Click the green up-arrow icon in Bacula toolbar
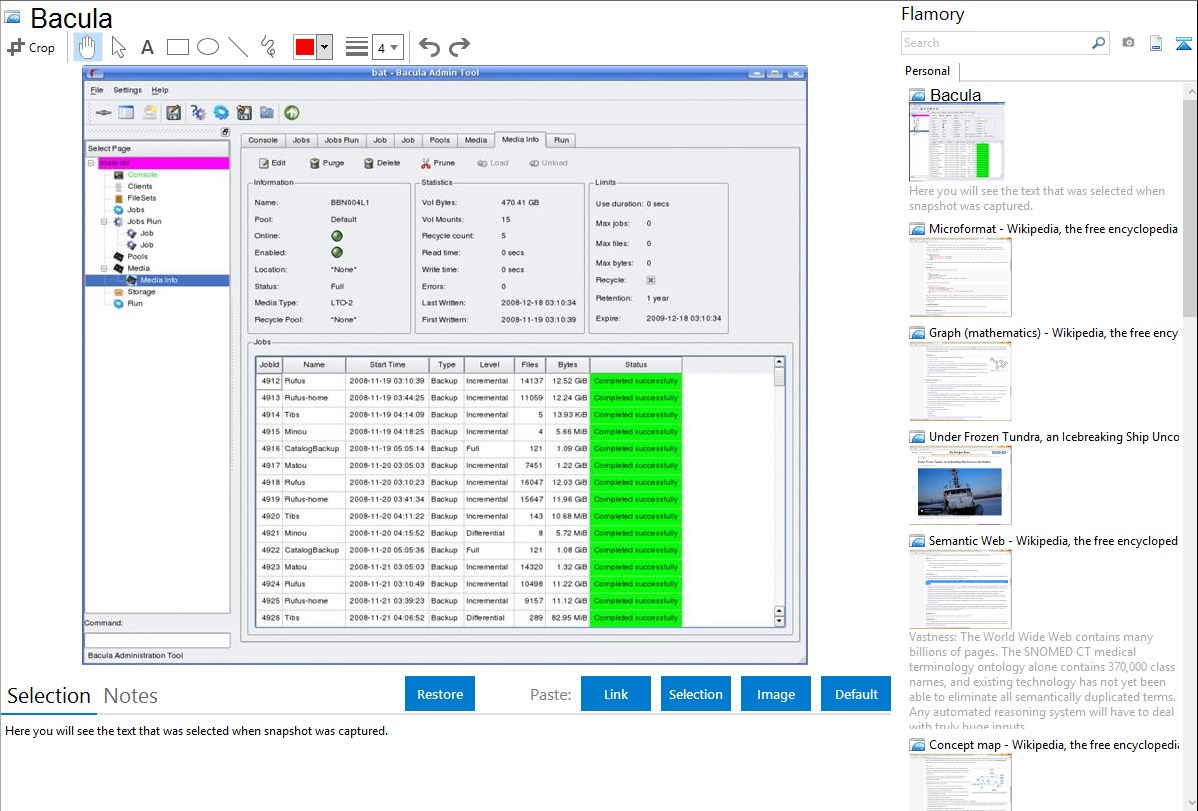The height and width of the screenshot is (811, 1198). [292, 113]
